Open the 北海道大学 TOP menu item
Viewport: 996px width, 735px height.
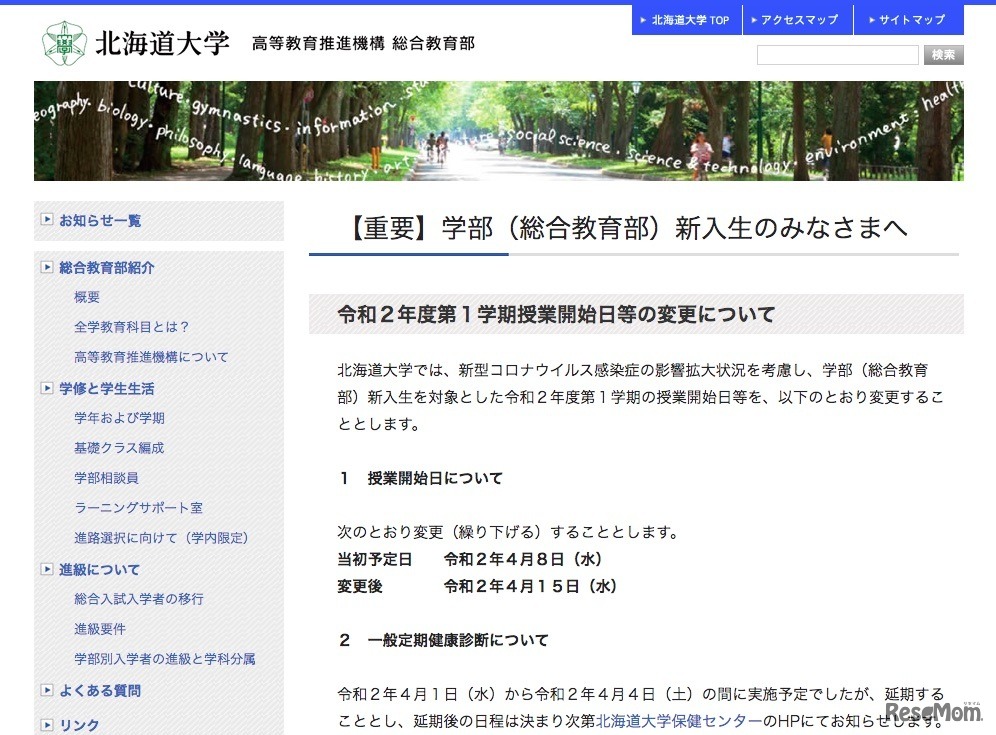(685, 18)
